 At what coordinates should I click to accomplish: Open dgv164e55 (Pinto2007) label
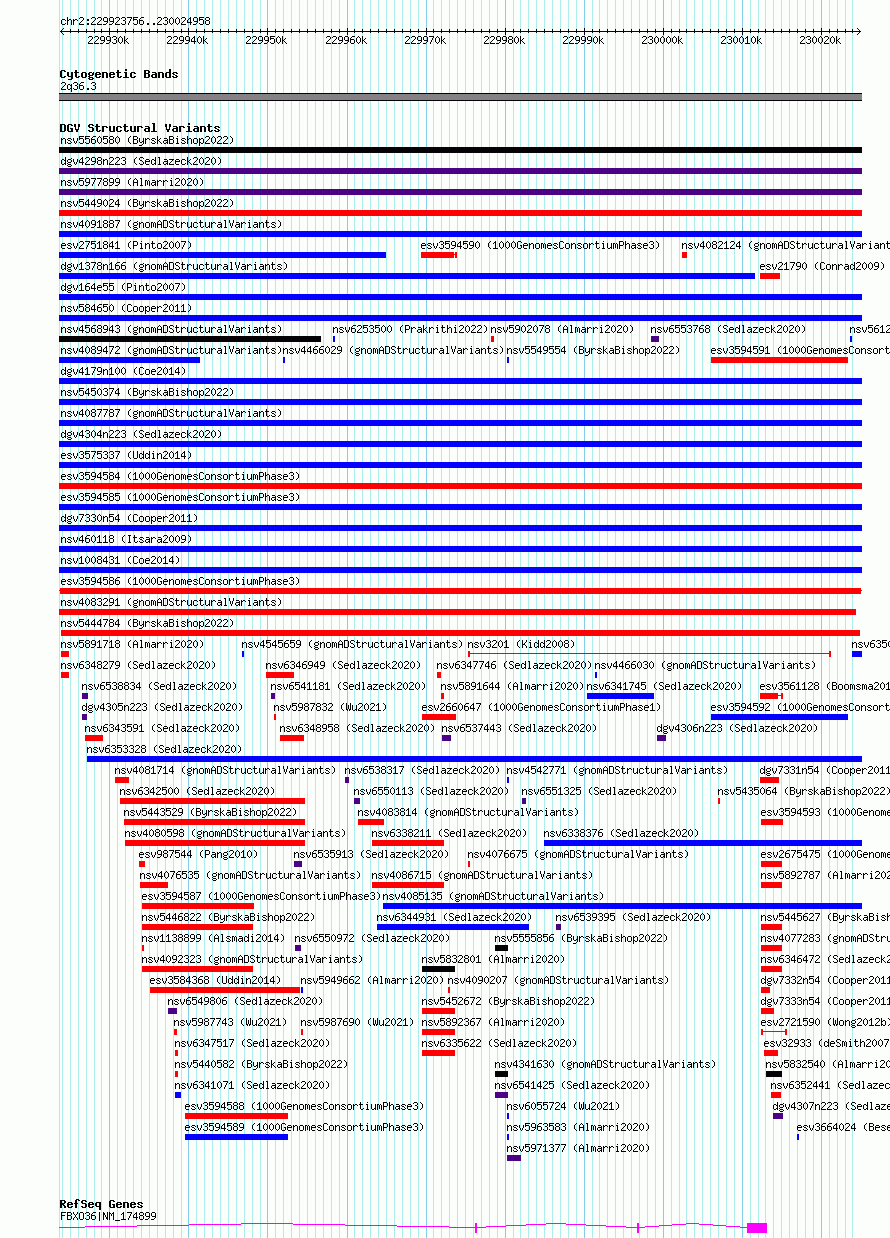point(123,287)
